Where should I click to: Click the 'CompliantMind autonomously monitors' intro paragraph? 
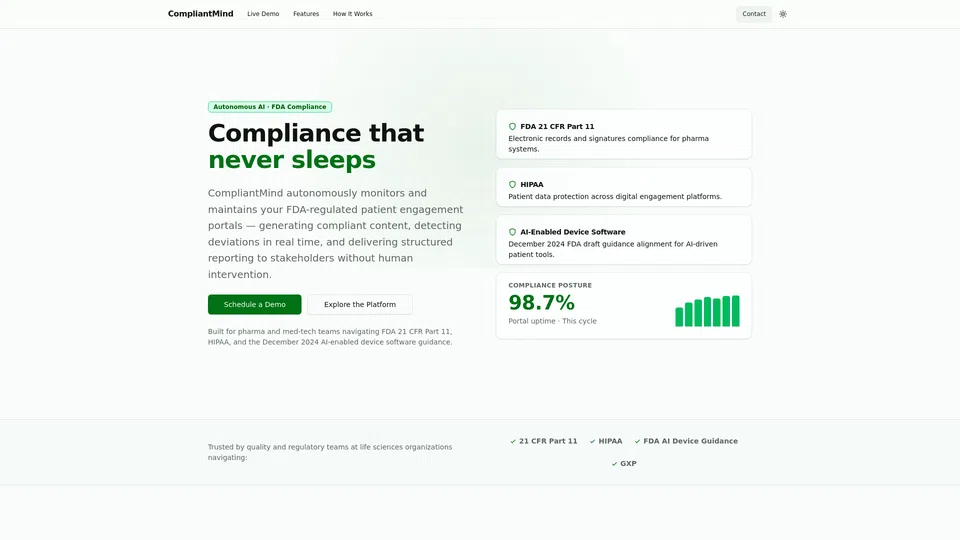point(336,234)
